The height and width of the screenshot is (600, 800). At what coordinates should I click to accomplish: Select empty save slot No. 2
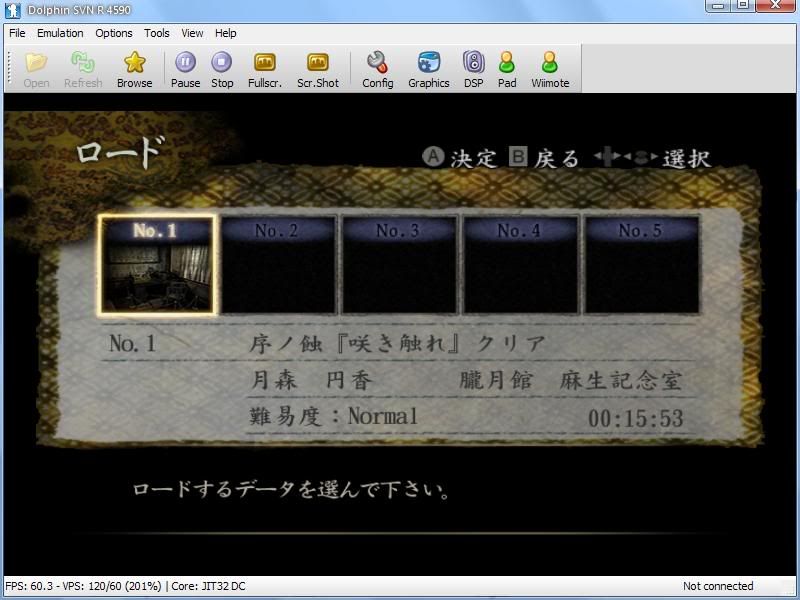[279, 264]
